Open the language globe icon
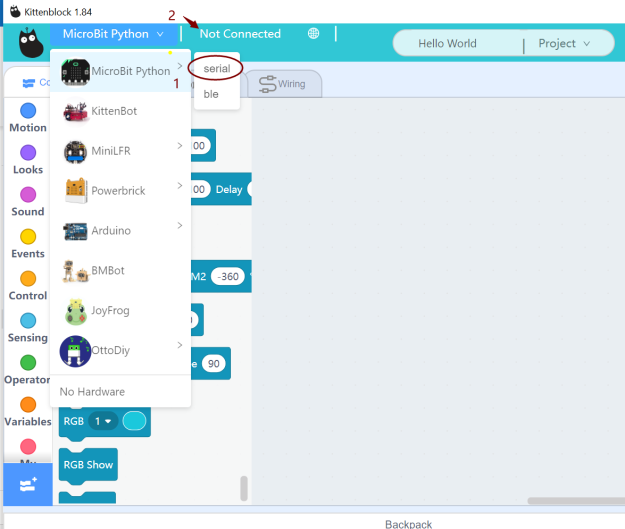 (x=313, y=34)
